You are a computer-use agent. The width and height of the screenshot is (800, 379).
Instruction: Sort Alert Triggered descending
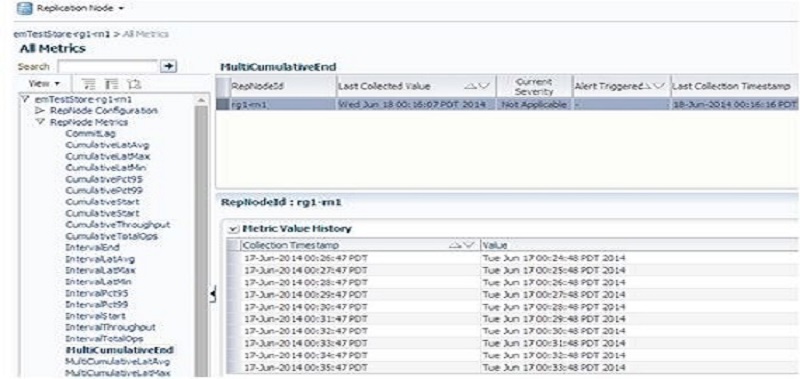pyautogui.click(x=660, y=86)
